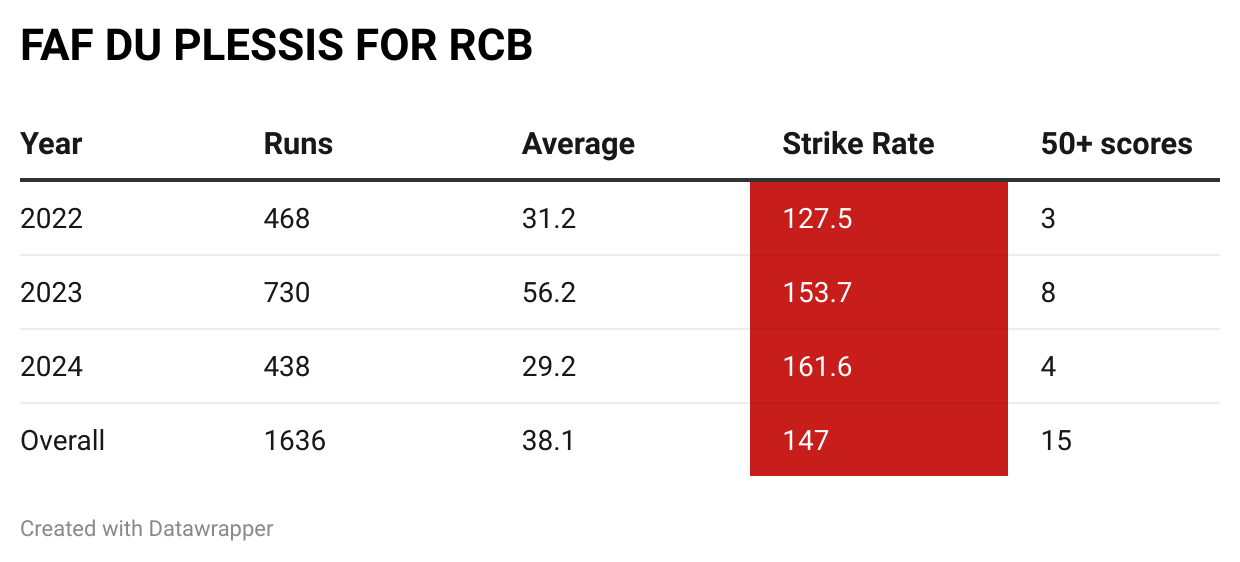Select the red overall strike rate 147 cell
The height and width of the screenshot is (562, 1240).
(x=878, y=440)
